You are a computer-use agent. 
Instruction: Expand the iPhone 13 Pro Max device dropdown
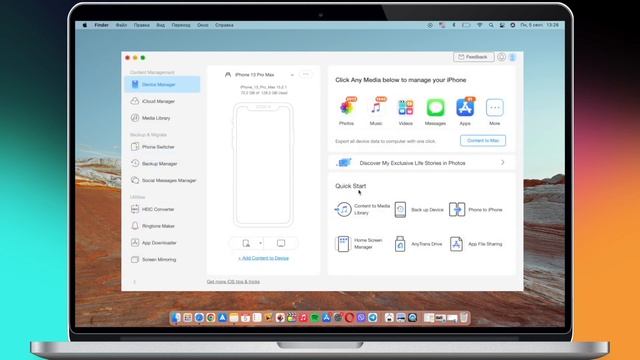292,75
